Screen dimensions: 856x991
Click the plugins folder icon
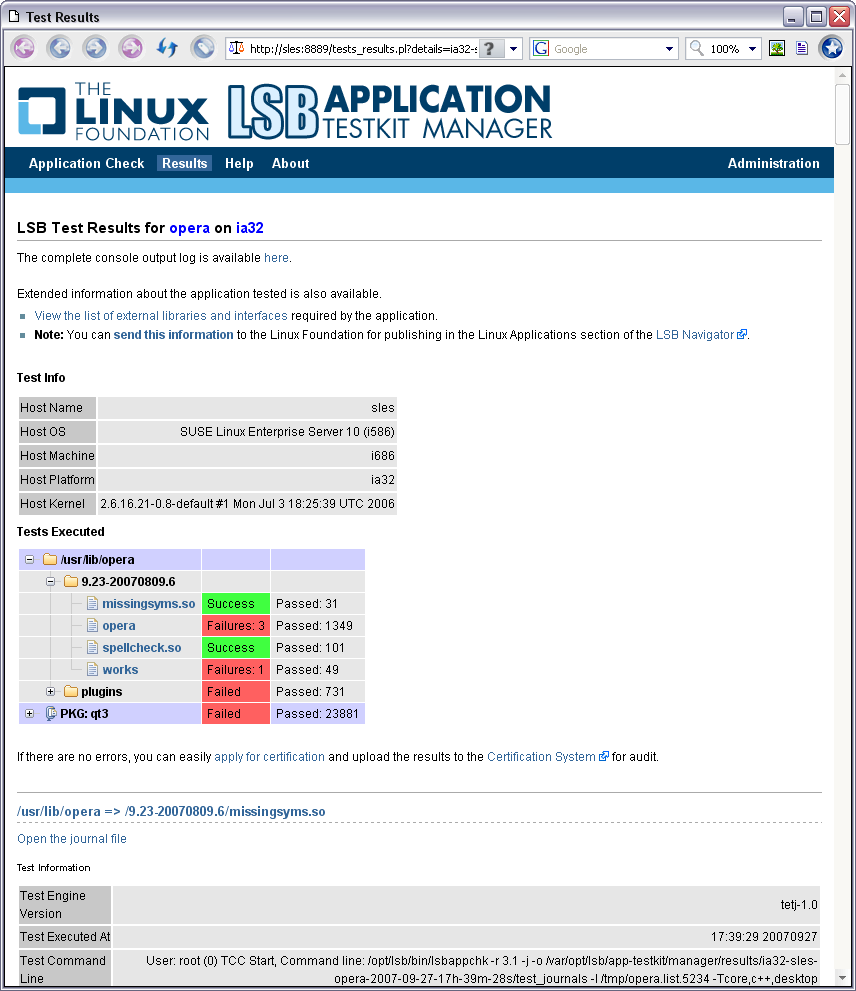click(x=71, y=691)
